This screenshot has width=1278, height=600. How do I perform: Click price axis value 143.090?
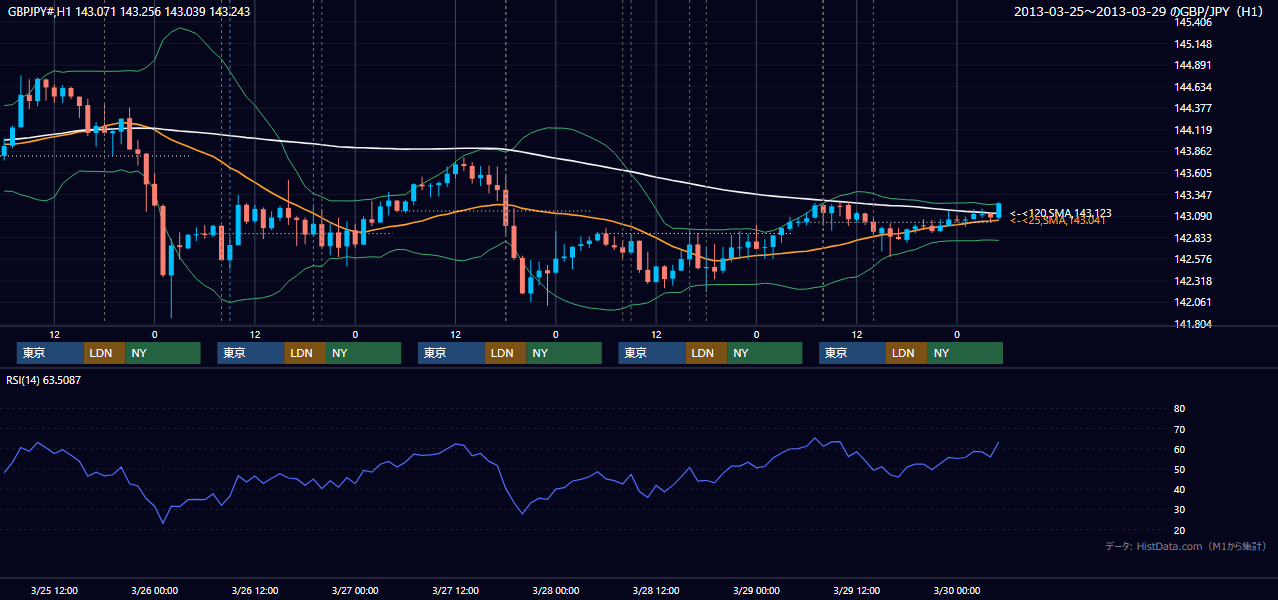click(x=1193, y=216)
